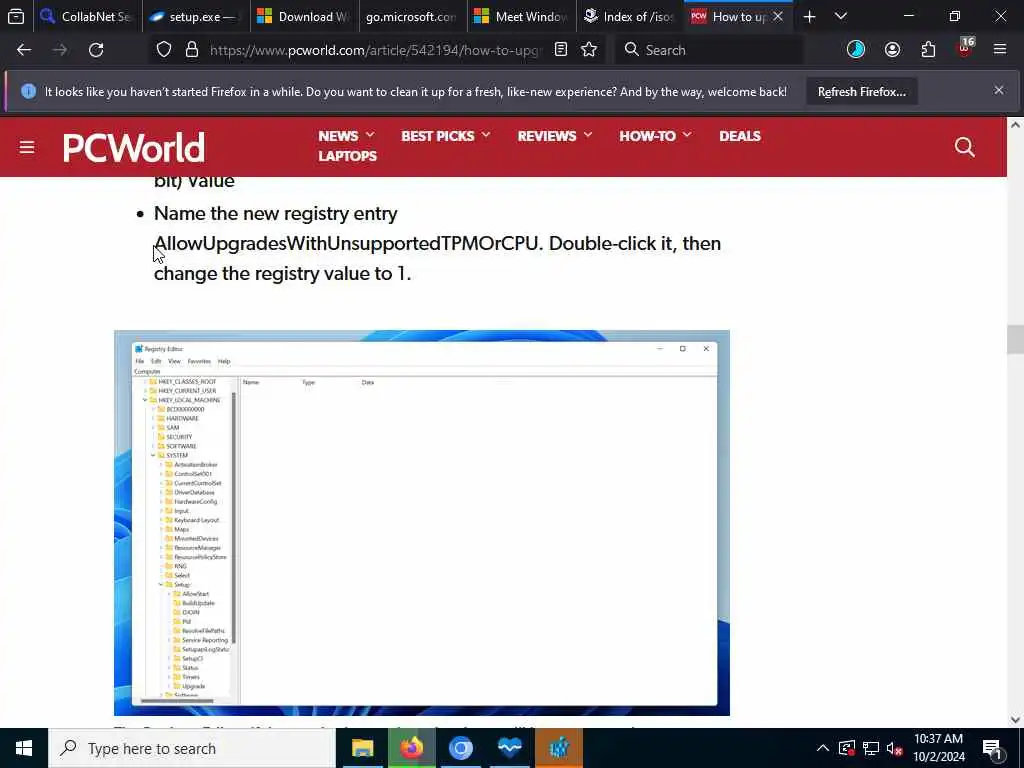Expand BEST PICKS menu
Image resolution: width=1024 pixels, height=768 pixels.
445,136
